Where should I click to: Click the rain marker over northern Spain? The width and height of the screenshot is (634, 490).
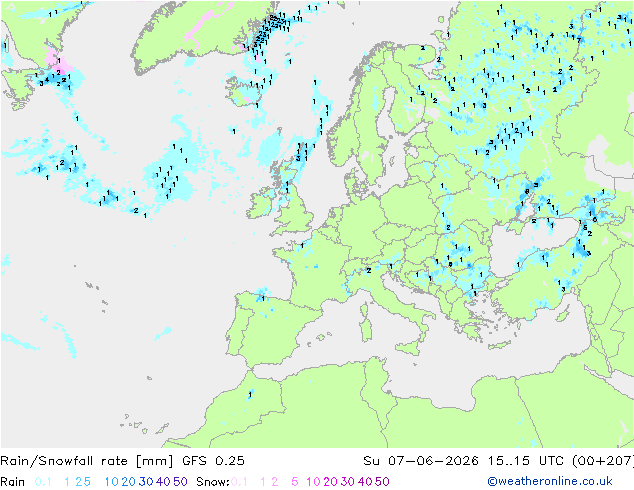pyautogui.click(x=263, y=299)
